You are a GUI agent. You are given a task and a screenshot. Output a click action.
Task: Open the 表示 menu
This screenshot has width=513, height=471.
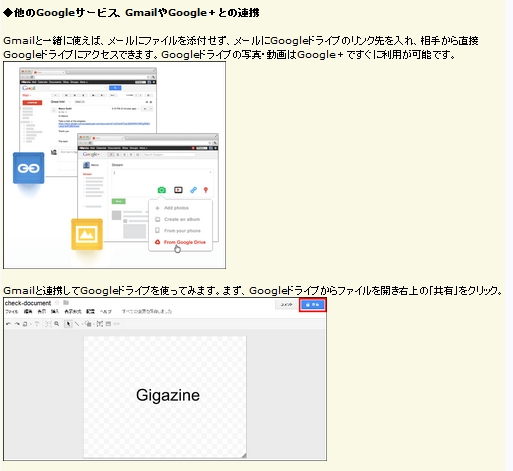coord(41,312)
